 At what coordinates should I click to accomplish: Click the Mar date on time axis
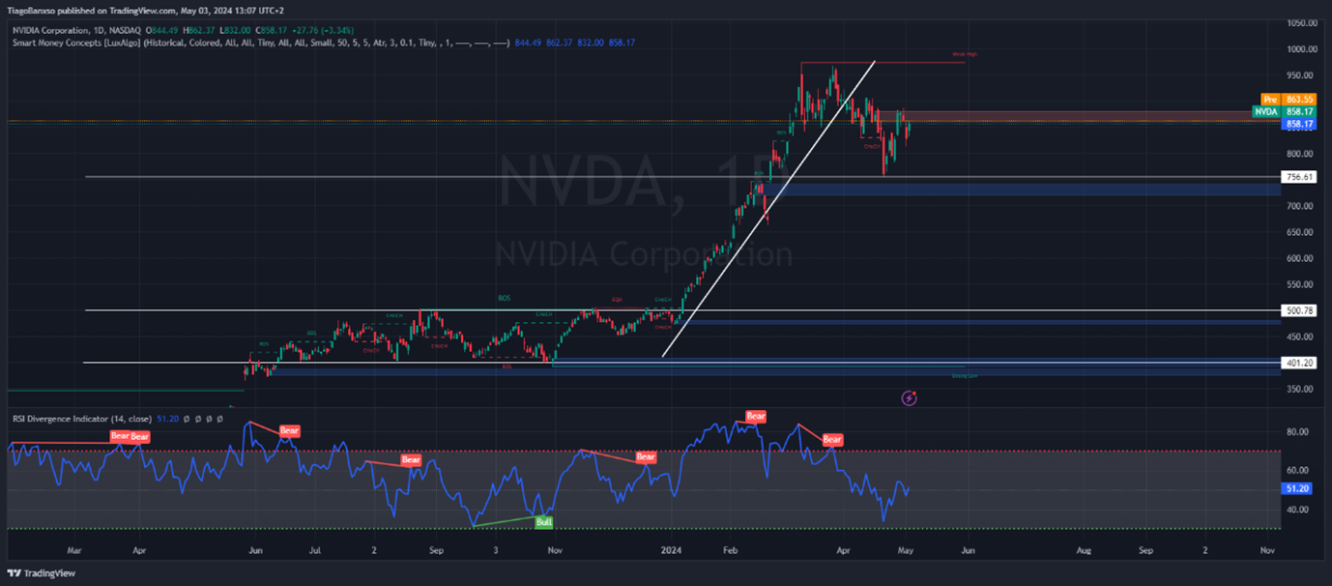coord(73,550)
